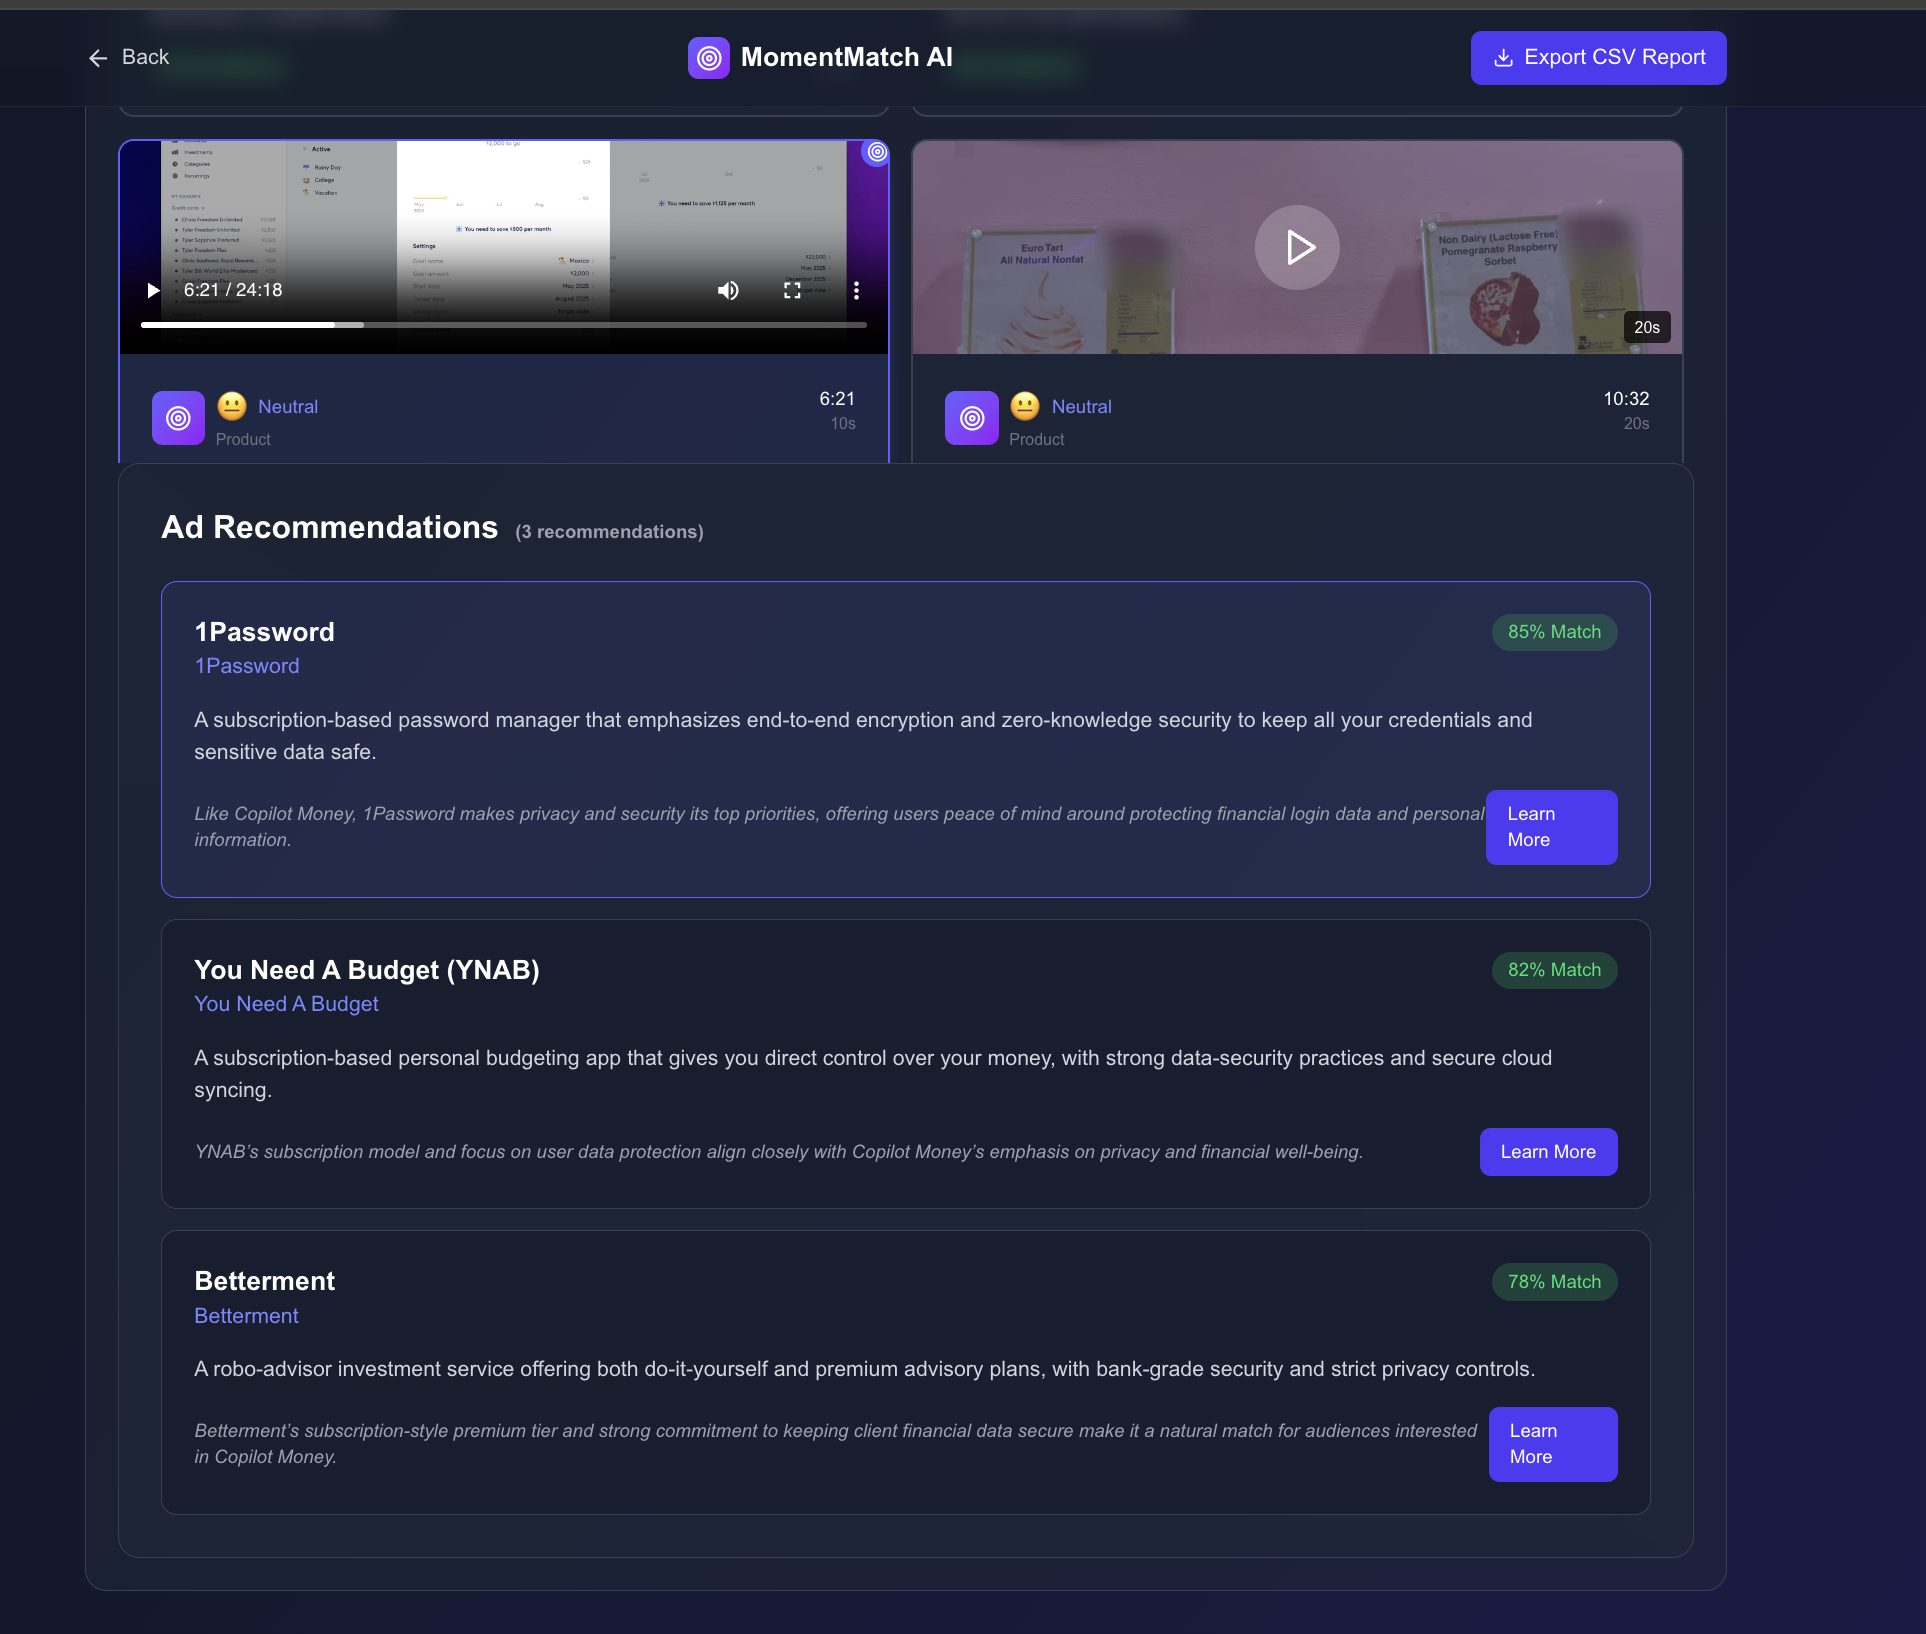
Task: Export the CSV report
Action: tap(1598, 58)
